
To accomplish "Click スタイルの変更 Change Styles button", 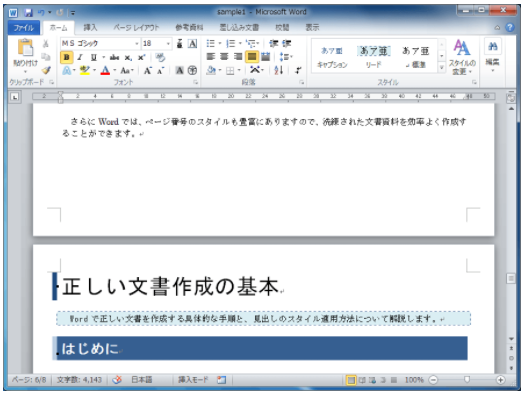I will pyautogui.click(x=462, y=57).
